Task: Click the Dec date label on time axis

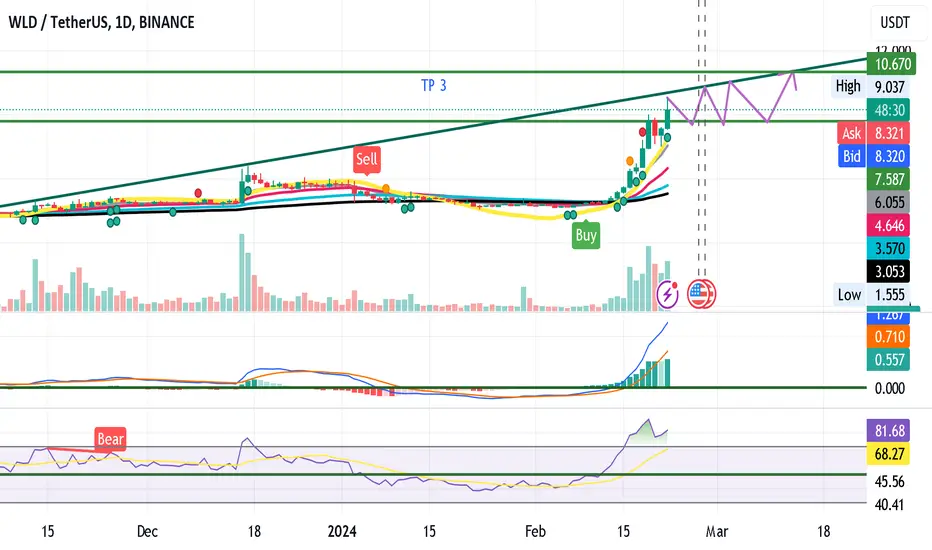Action: [147, 531]
